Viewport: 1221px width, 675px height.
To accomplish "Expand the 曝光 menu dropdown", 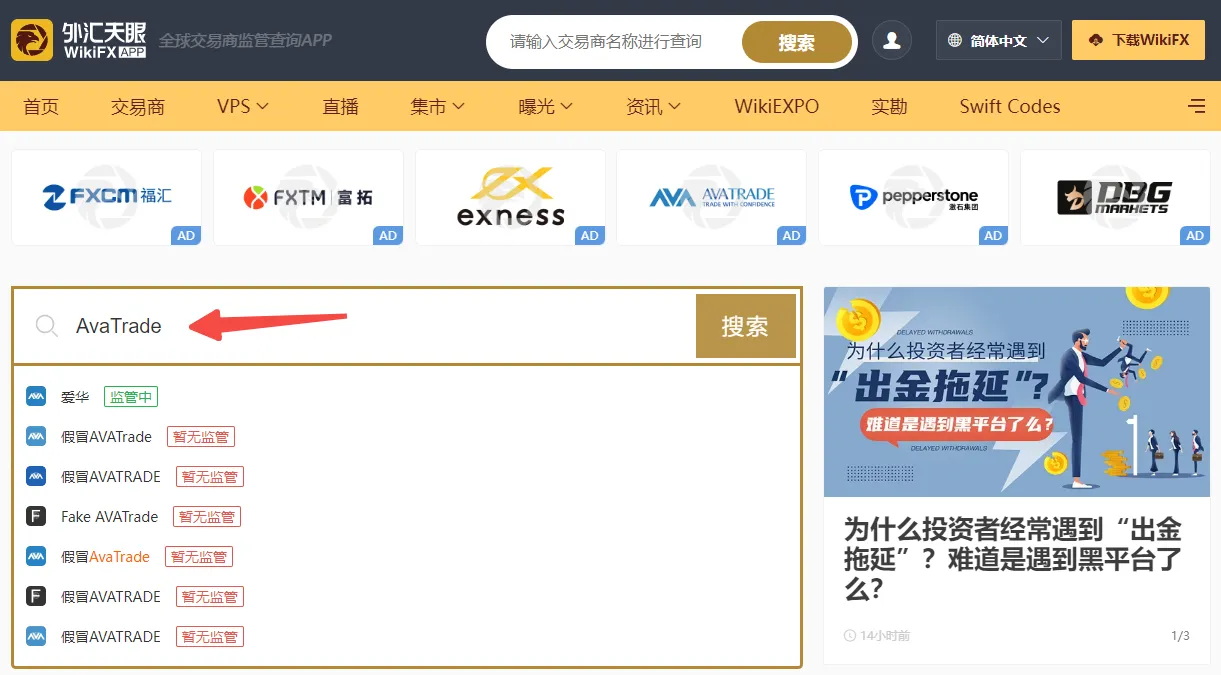I will pos(545,106).
